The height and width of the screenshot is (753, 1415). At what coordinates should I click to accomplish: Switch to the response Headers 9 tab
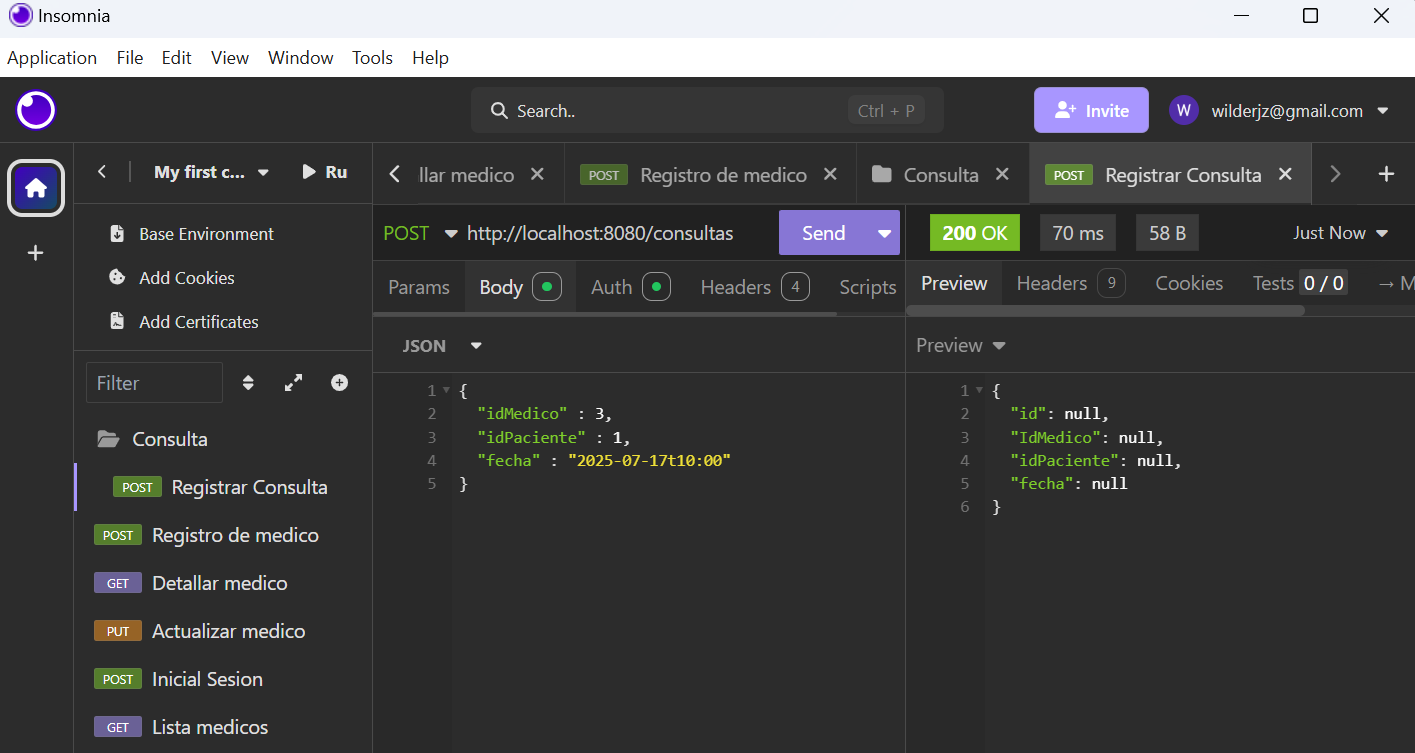1071,283
